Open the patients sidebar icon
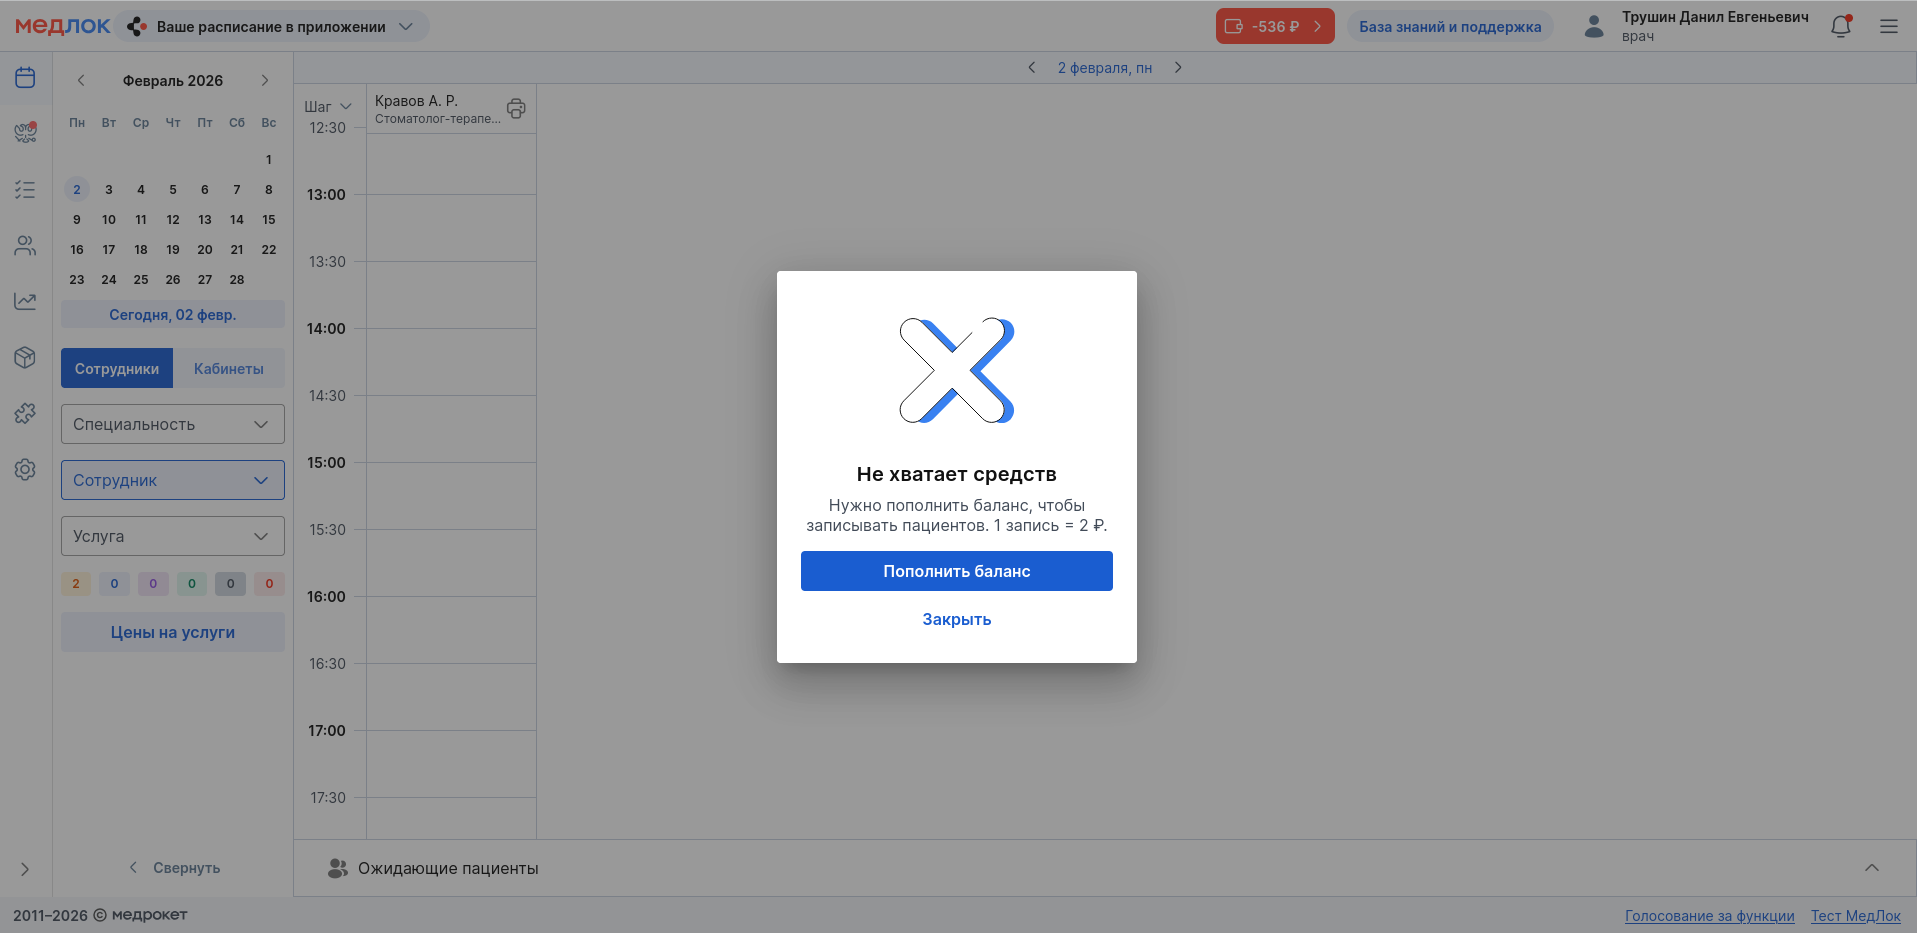1917x933 pixels. 25,246
